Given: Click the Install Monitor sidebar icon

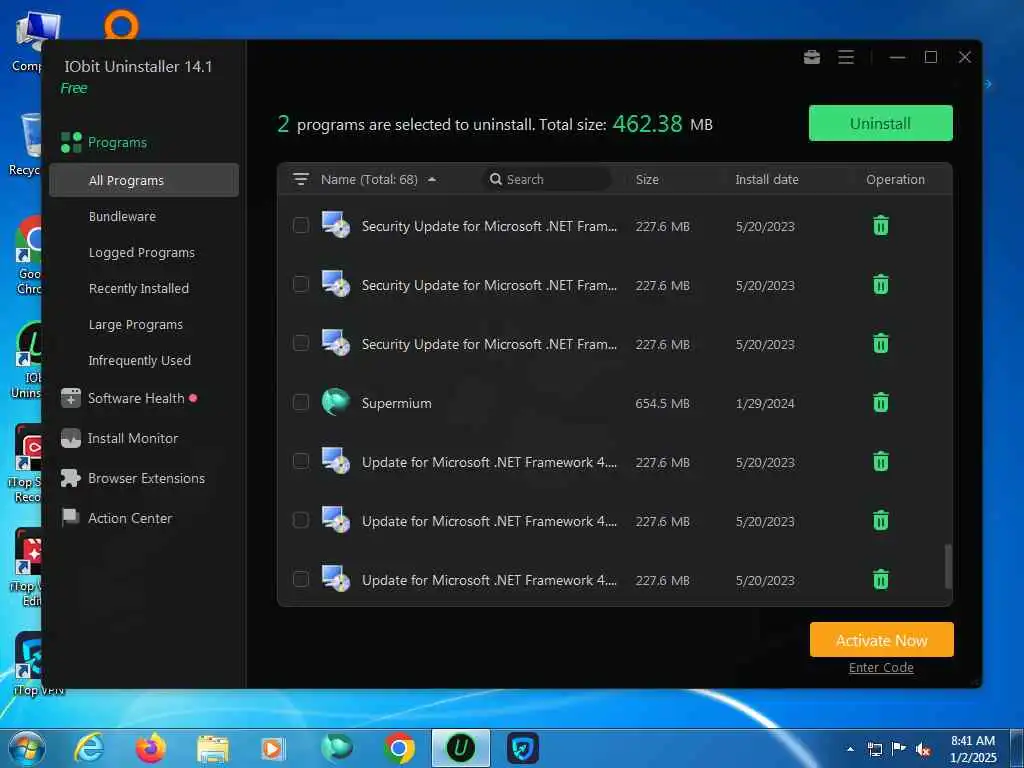Looking at the screenshot, I should click(71, 438).
